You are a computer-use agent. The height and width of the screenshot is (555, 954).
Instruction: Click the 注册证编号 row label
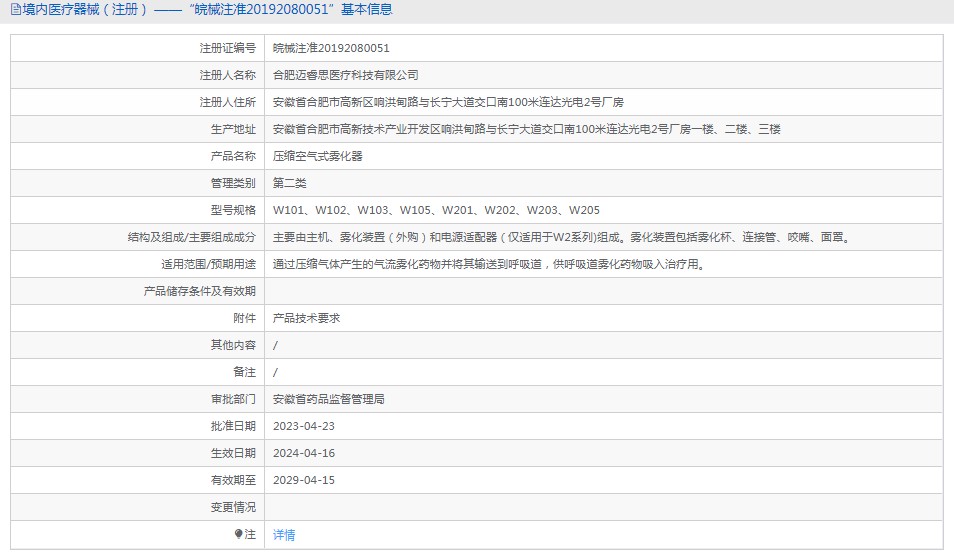click(x=228, y=48)
